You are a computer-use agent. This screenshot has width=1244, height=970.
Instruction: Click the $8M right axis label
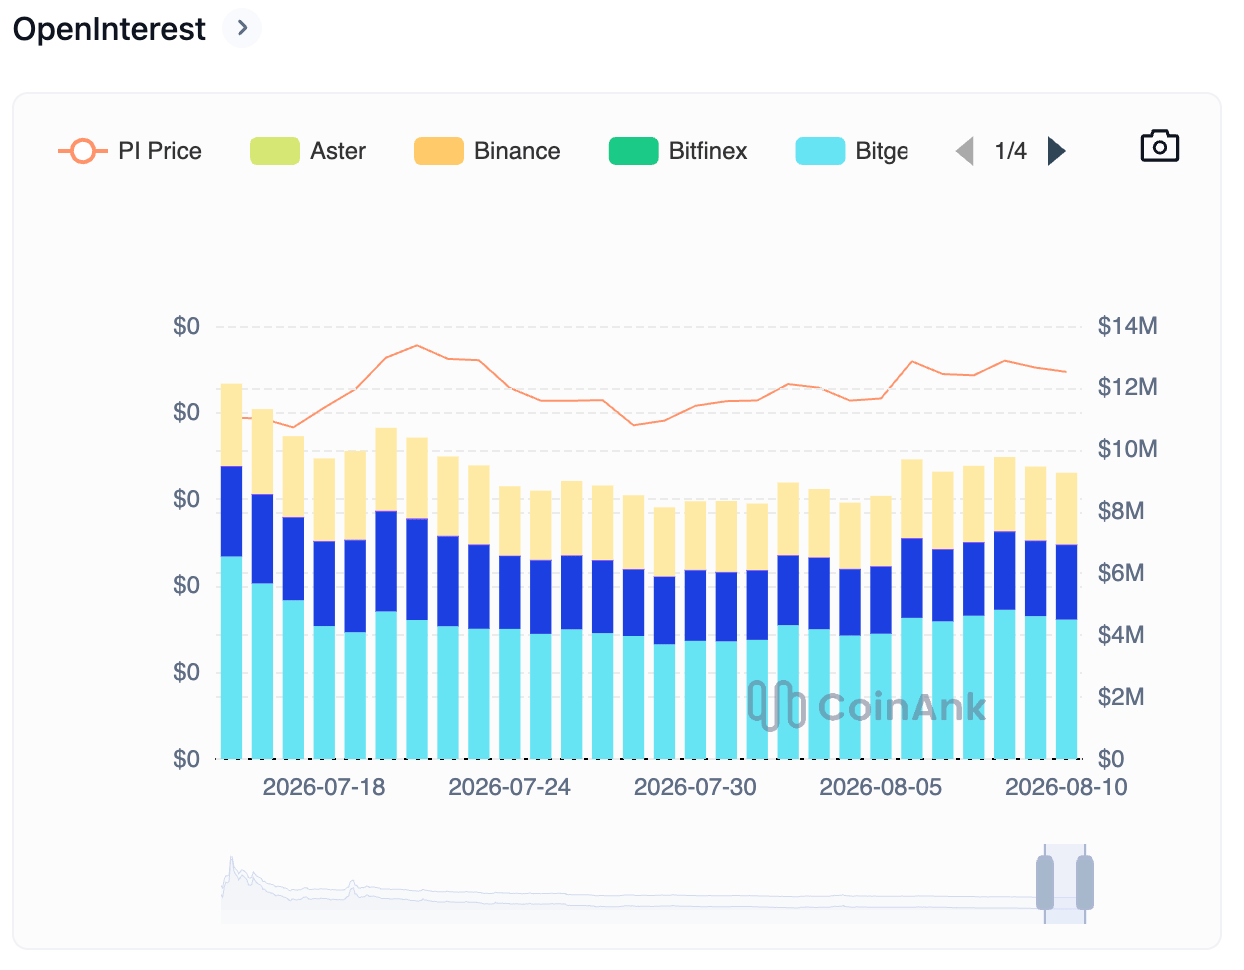(1122, 511)
